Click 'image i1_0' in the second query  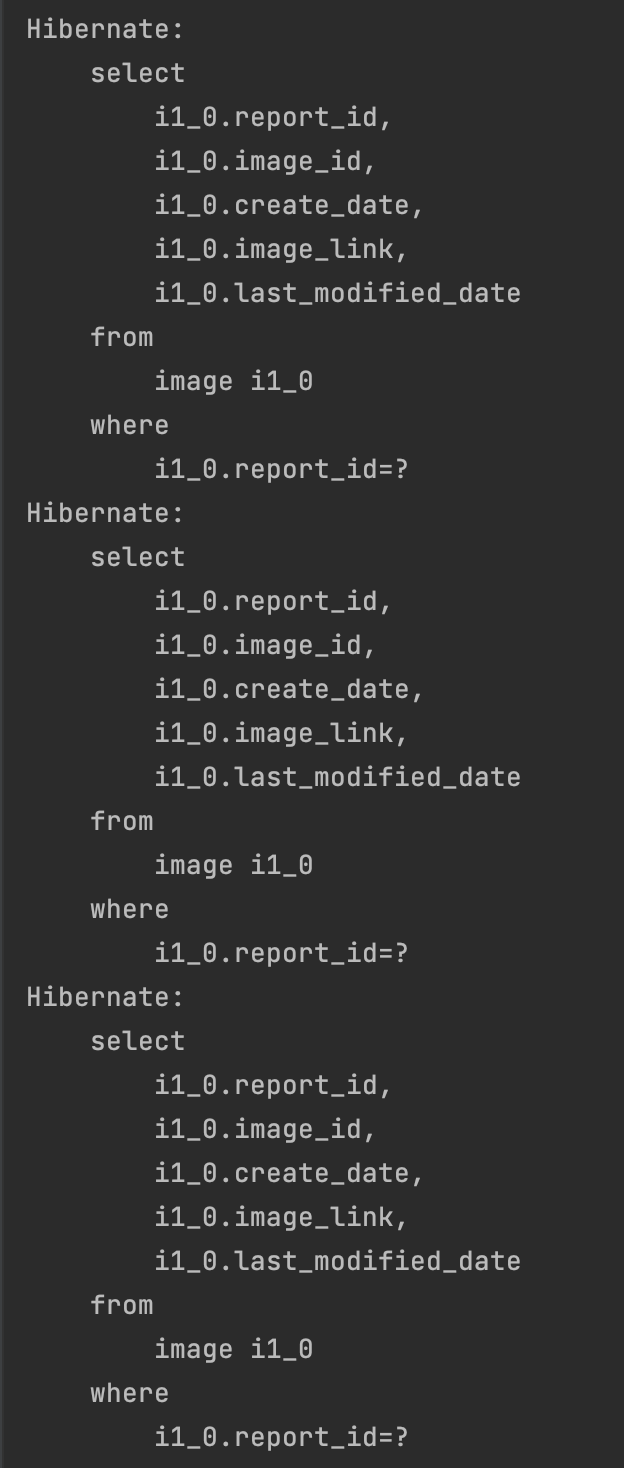pos(233,865)
